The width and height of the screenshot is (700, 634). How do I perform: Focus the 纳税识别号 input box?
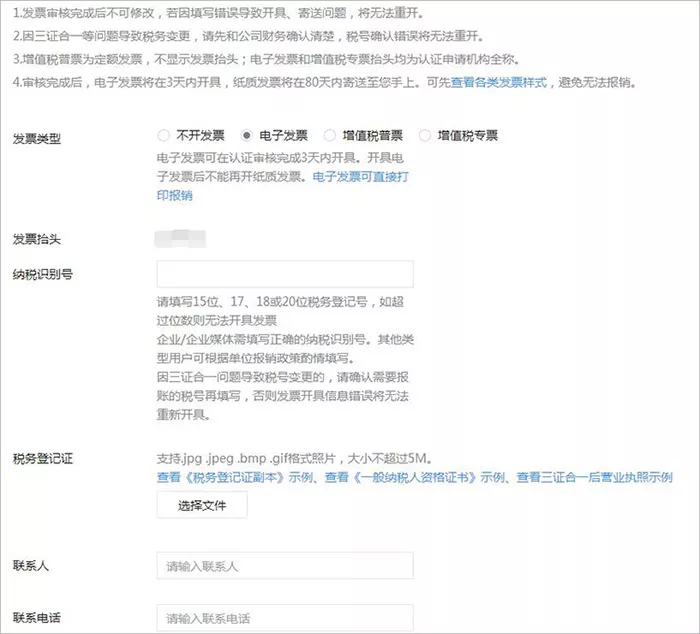coord(285,274)
